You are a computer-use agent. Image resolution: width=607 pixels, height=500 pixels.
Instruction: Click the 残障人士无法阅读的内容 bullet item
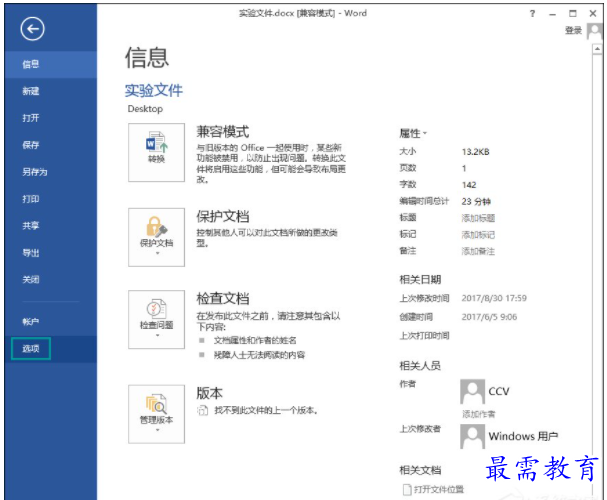(x=259, y=355)
